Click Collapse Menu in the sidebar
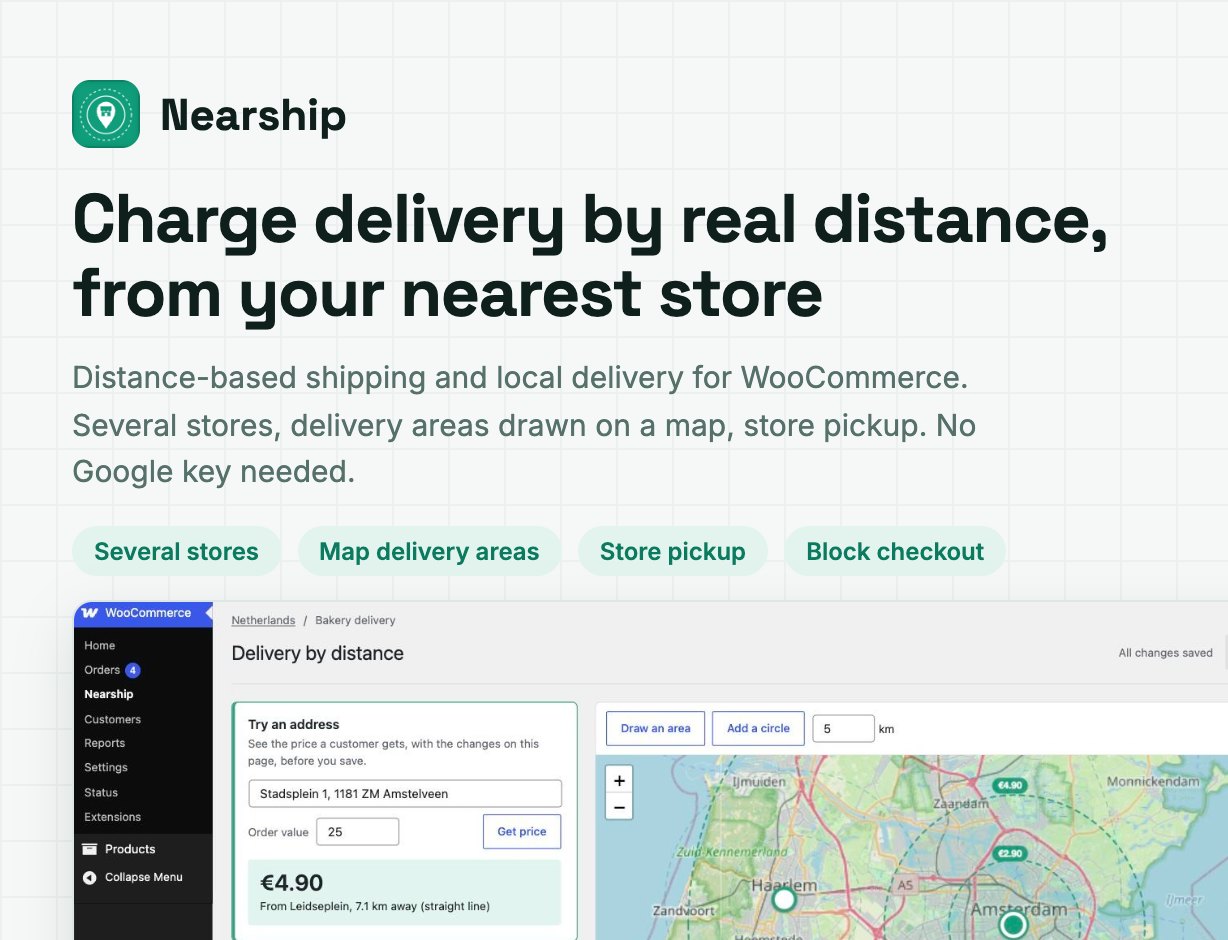 (144, 877)
